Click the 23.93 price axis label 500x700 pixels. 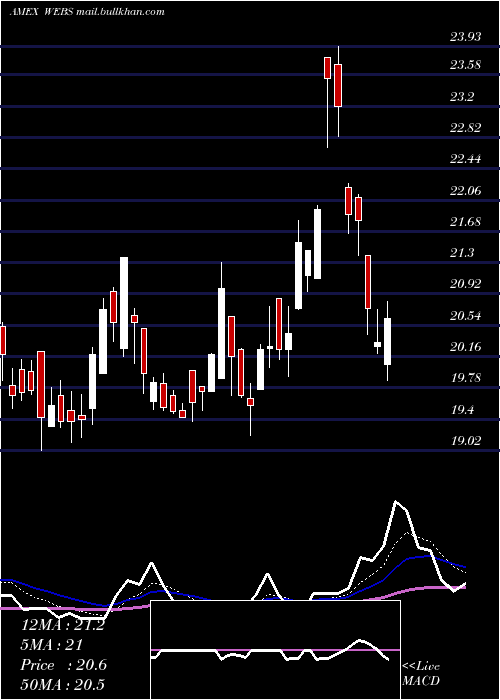point(466,37)
